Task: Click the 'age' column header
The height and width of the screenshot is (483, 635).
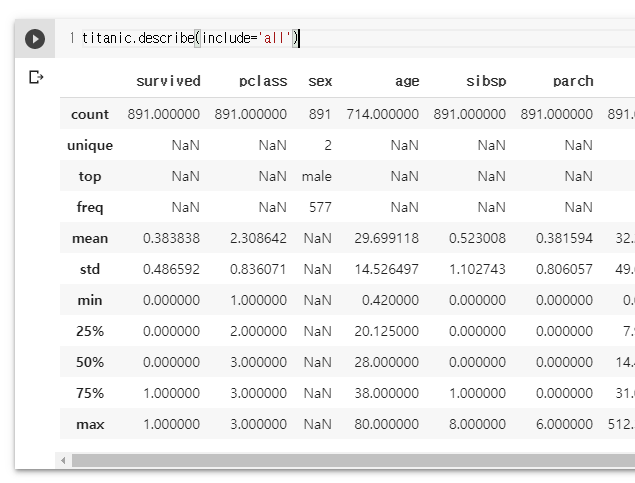Action: click(x=407, y=81)
